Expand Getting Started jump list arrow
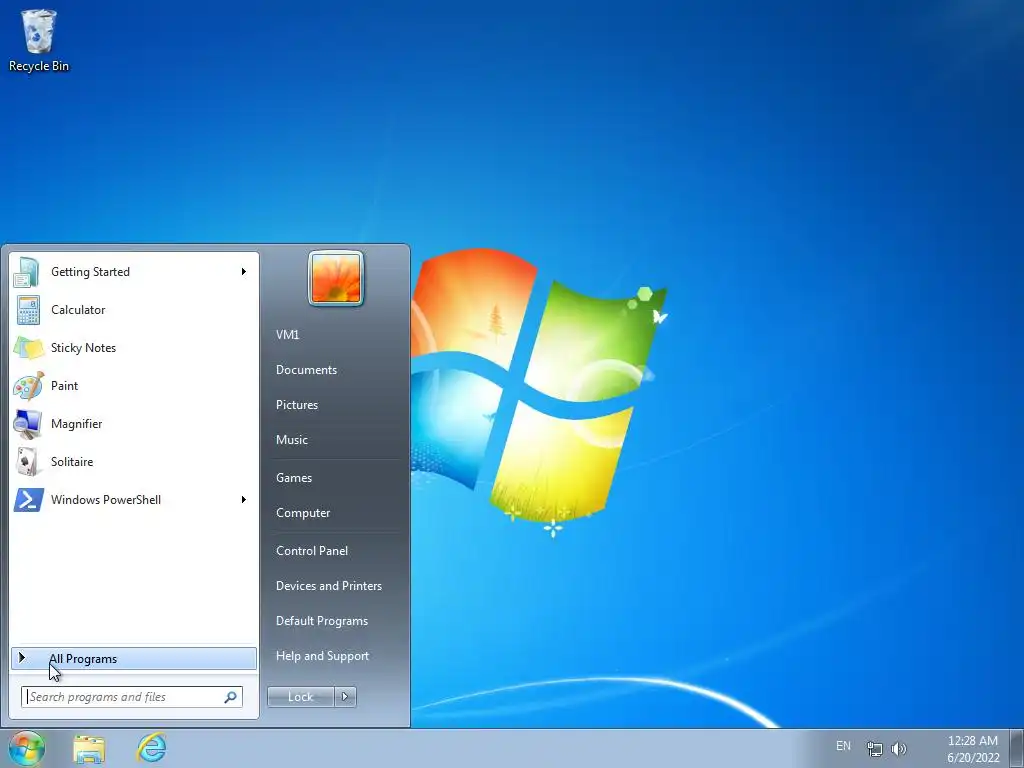Viewport: 1024px width, 768px height. (244, 272)
